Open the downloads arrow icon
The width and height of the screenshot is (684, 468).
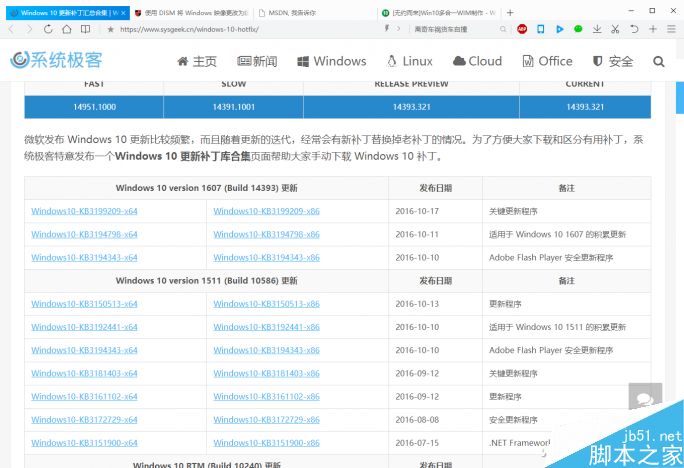tap(597, 29)
